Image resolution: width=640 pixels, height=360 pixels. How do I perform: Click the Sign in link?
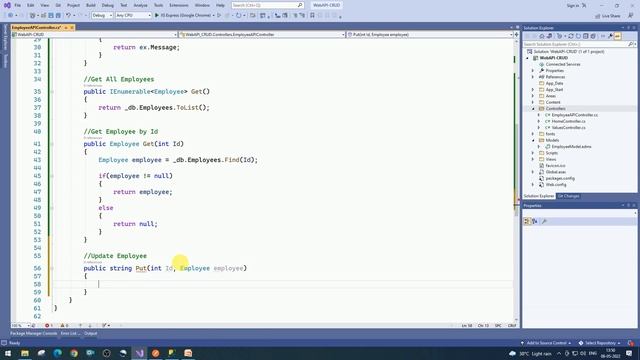573,5
